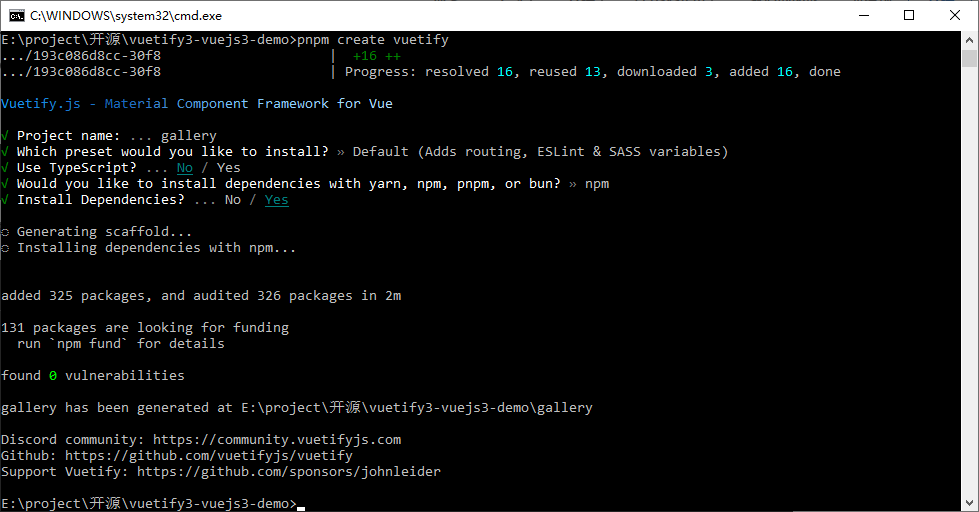Image resolution: width=979 pixels, height=512 pixels.
Task: Click the circle icon before Installing dependencies
Action: pos(5,248)
